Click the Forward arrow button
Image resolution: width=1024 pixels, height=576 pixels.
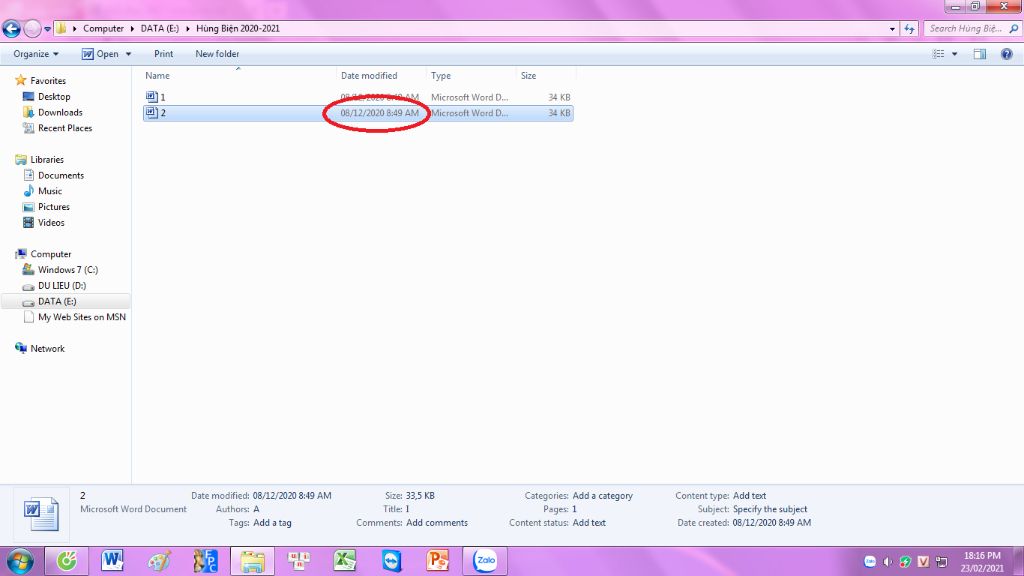32,28
